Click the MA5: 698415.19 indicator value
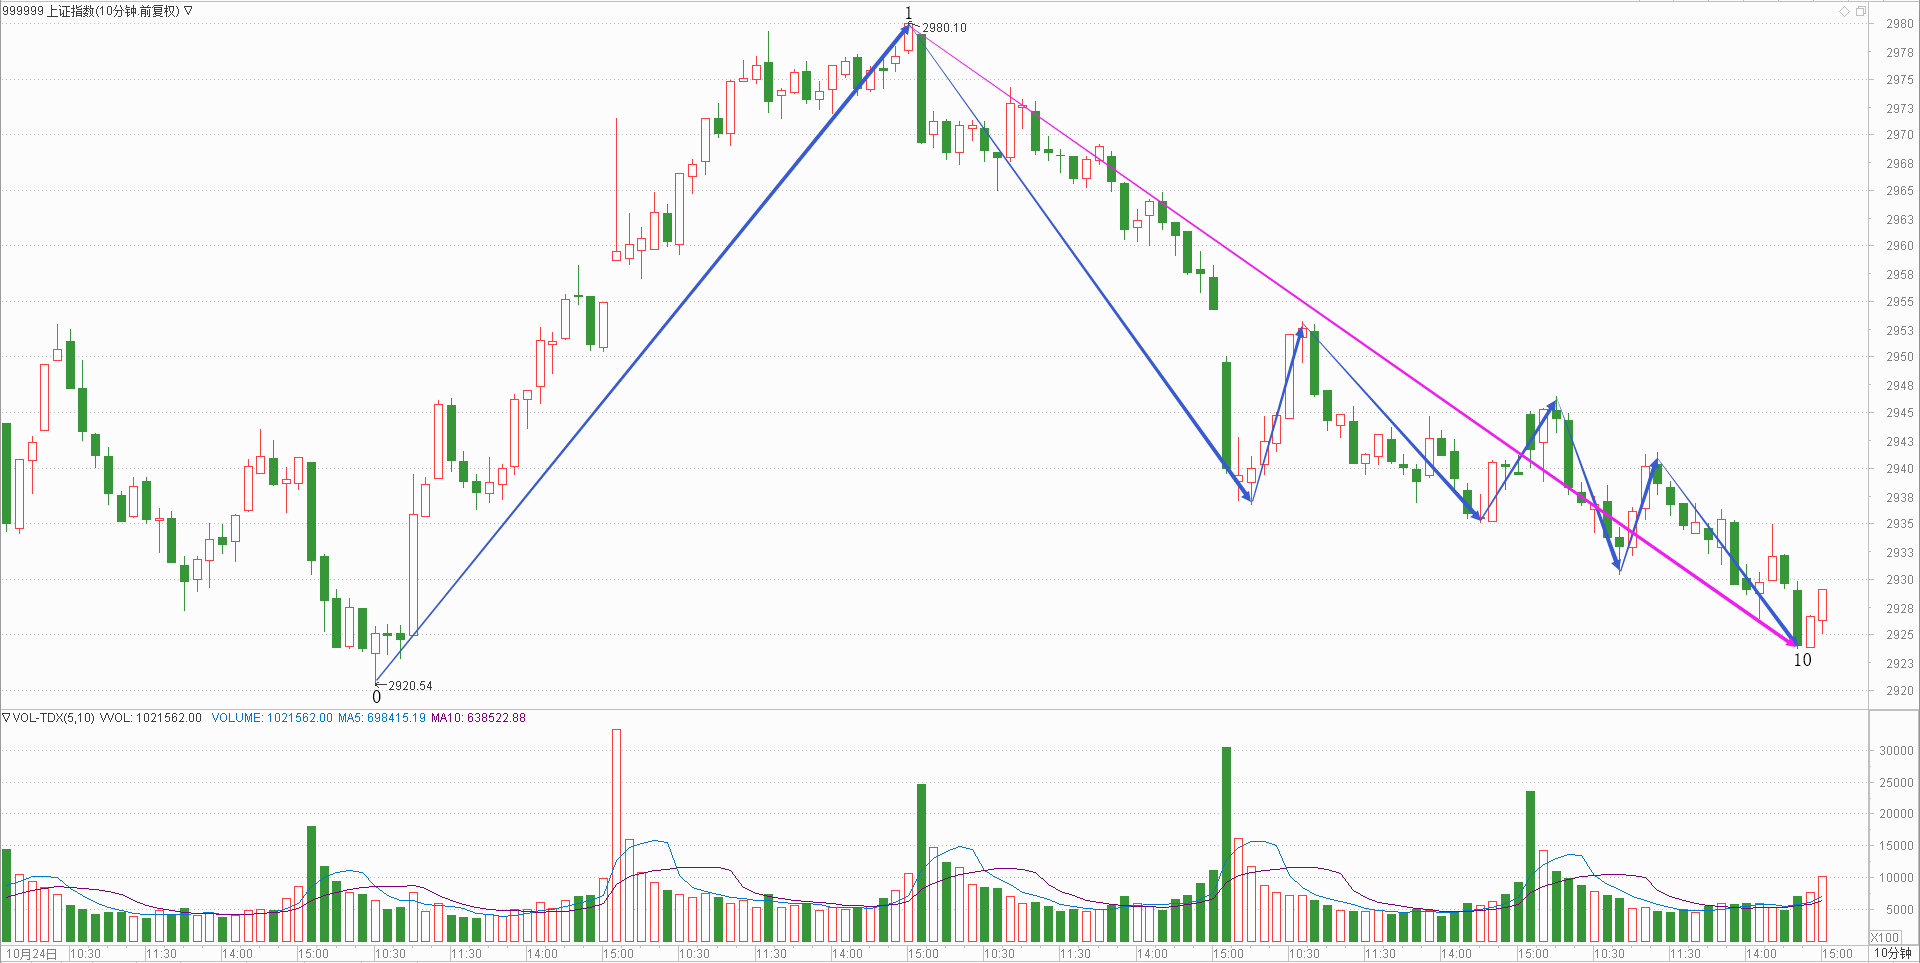The width and height of the screenshot is (1920, 963). pyautogui.click(x=382, y=718)
